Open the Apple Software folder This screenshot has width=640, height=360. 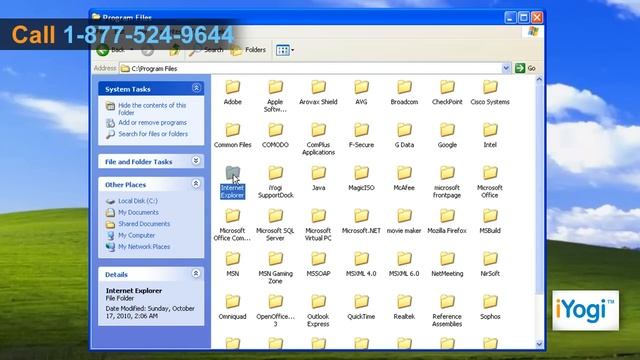pyautogui.click(x=275, y=96)
